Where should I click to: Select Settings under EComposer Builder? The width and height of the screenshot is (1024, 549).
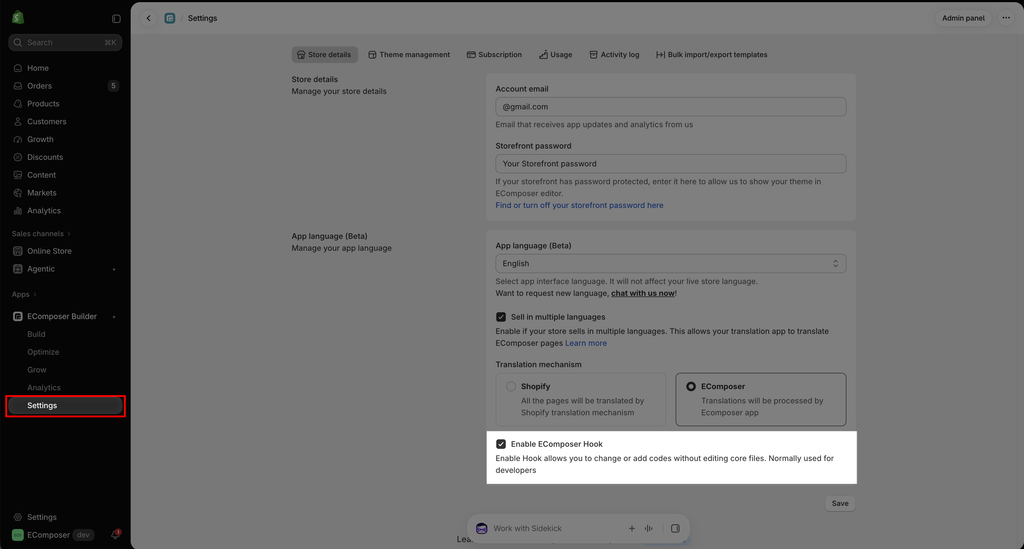pos(65,405)
